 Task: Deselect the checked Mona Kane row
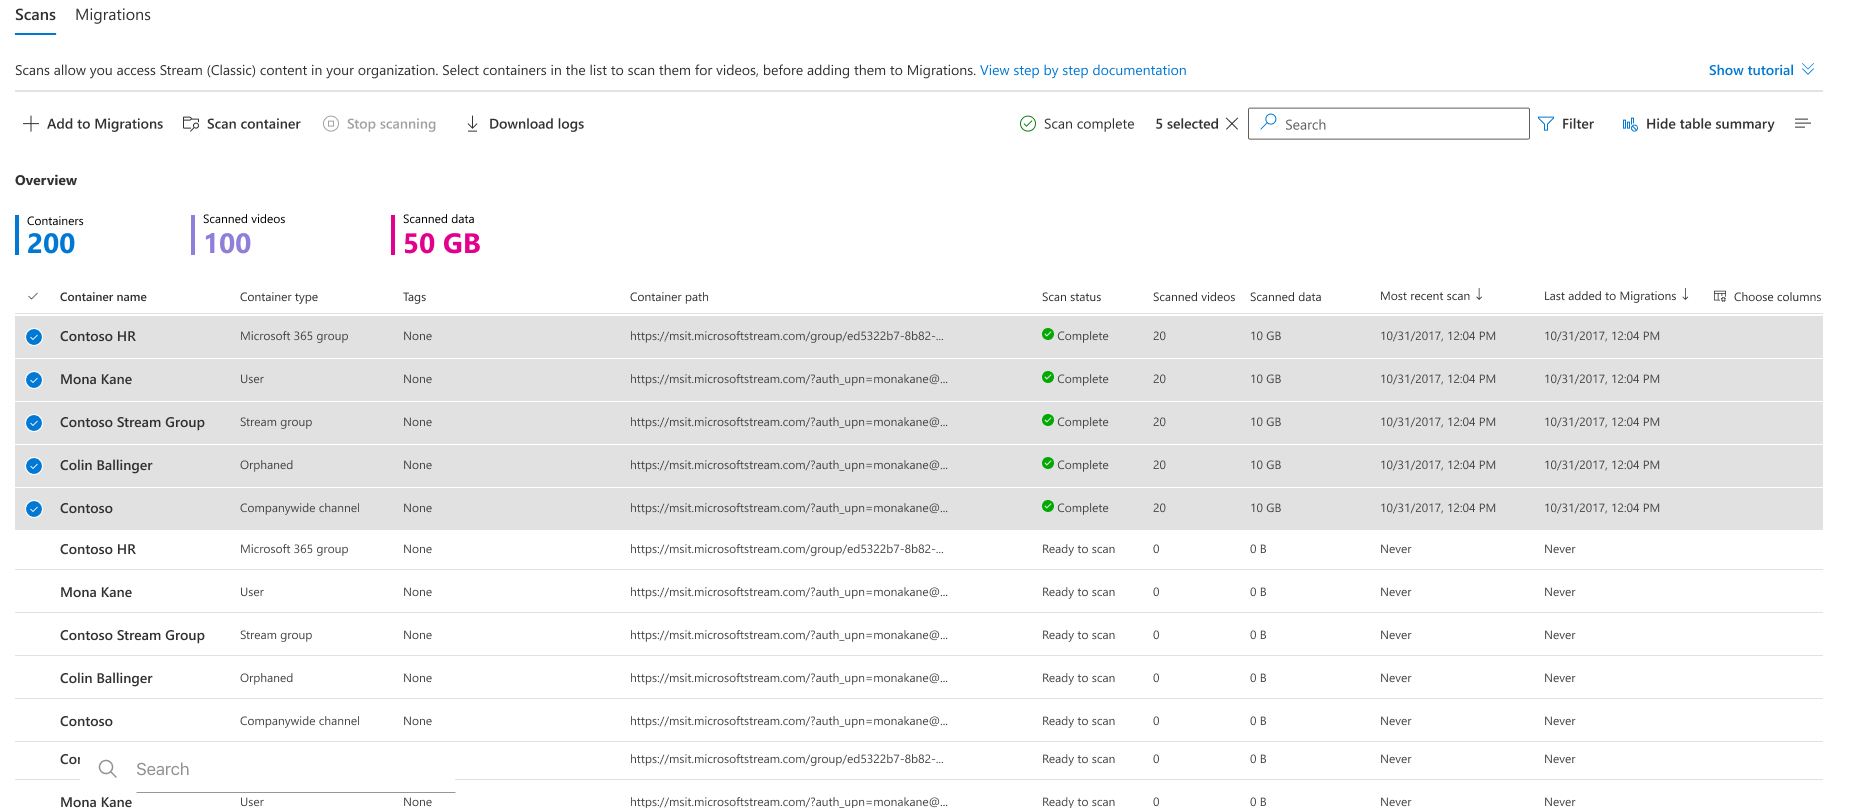pyautogui.click(x=34, y=380)
